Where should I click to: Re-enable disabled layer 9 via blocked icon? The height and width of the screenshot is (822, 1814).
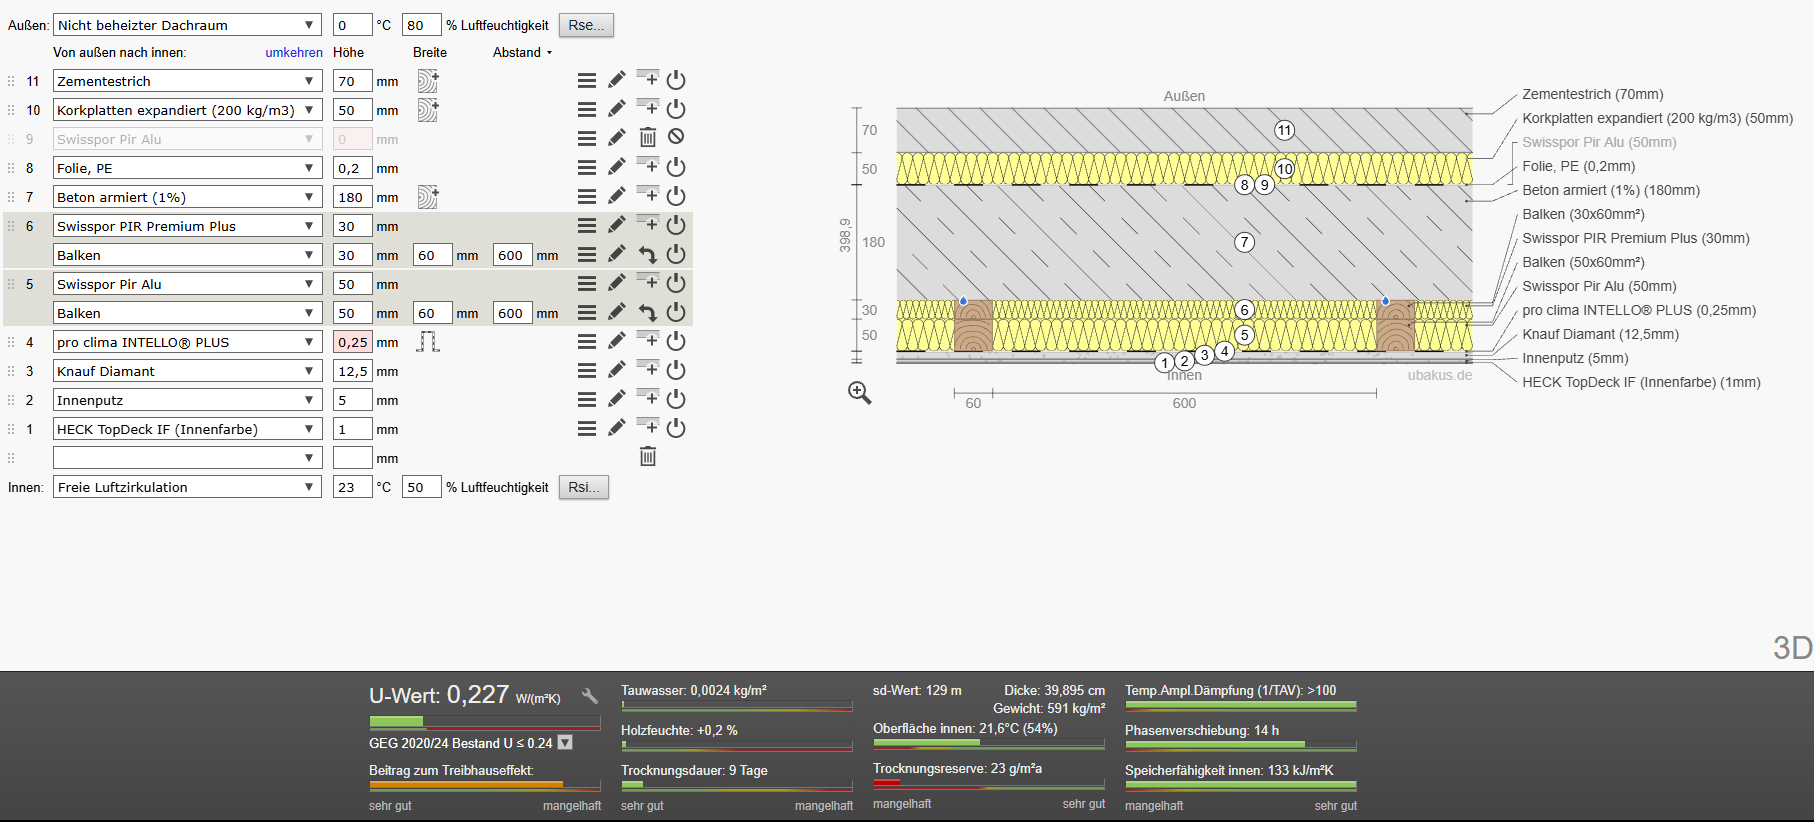pos(676,137)
